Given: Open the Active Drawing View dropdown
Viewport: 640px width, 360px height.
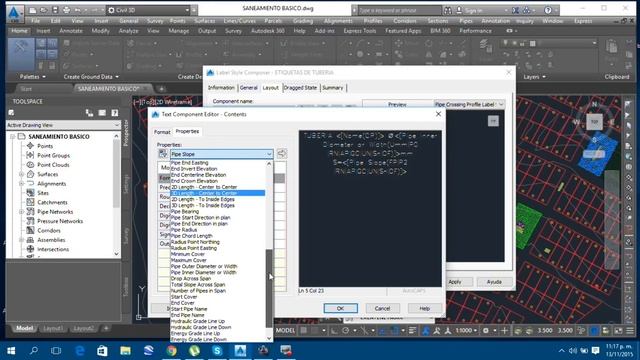Looking at the screenshot, I should click(63, 125).
